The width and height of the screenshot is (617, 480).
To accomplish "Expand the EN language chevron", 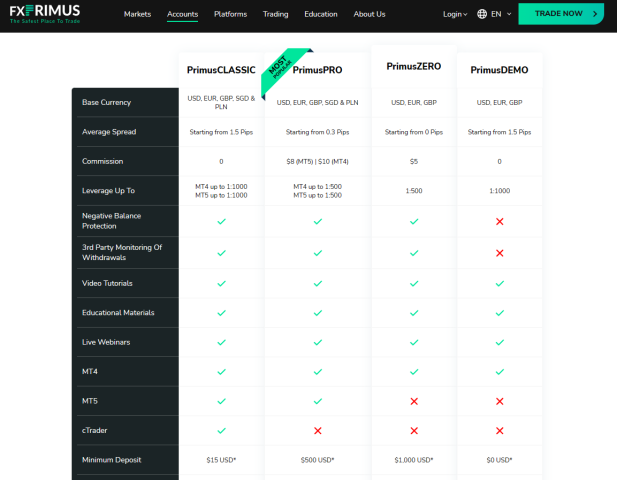I will [x=509, y=14].
